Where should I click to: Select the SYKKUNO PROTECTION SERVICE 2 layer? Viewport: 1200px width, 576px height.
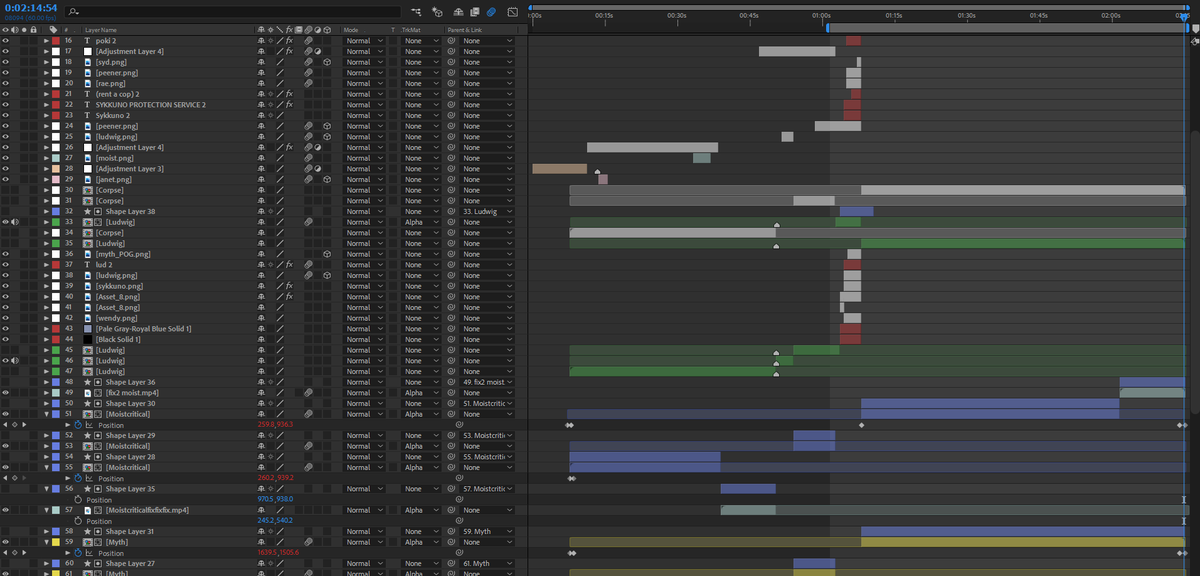point(150,105)
